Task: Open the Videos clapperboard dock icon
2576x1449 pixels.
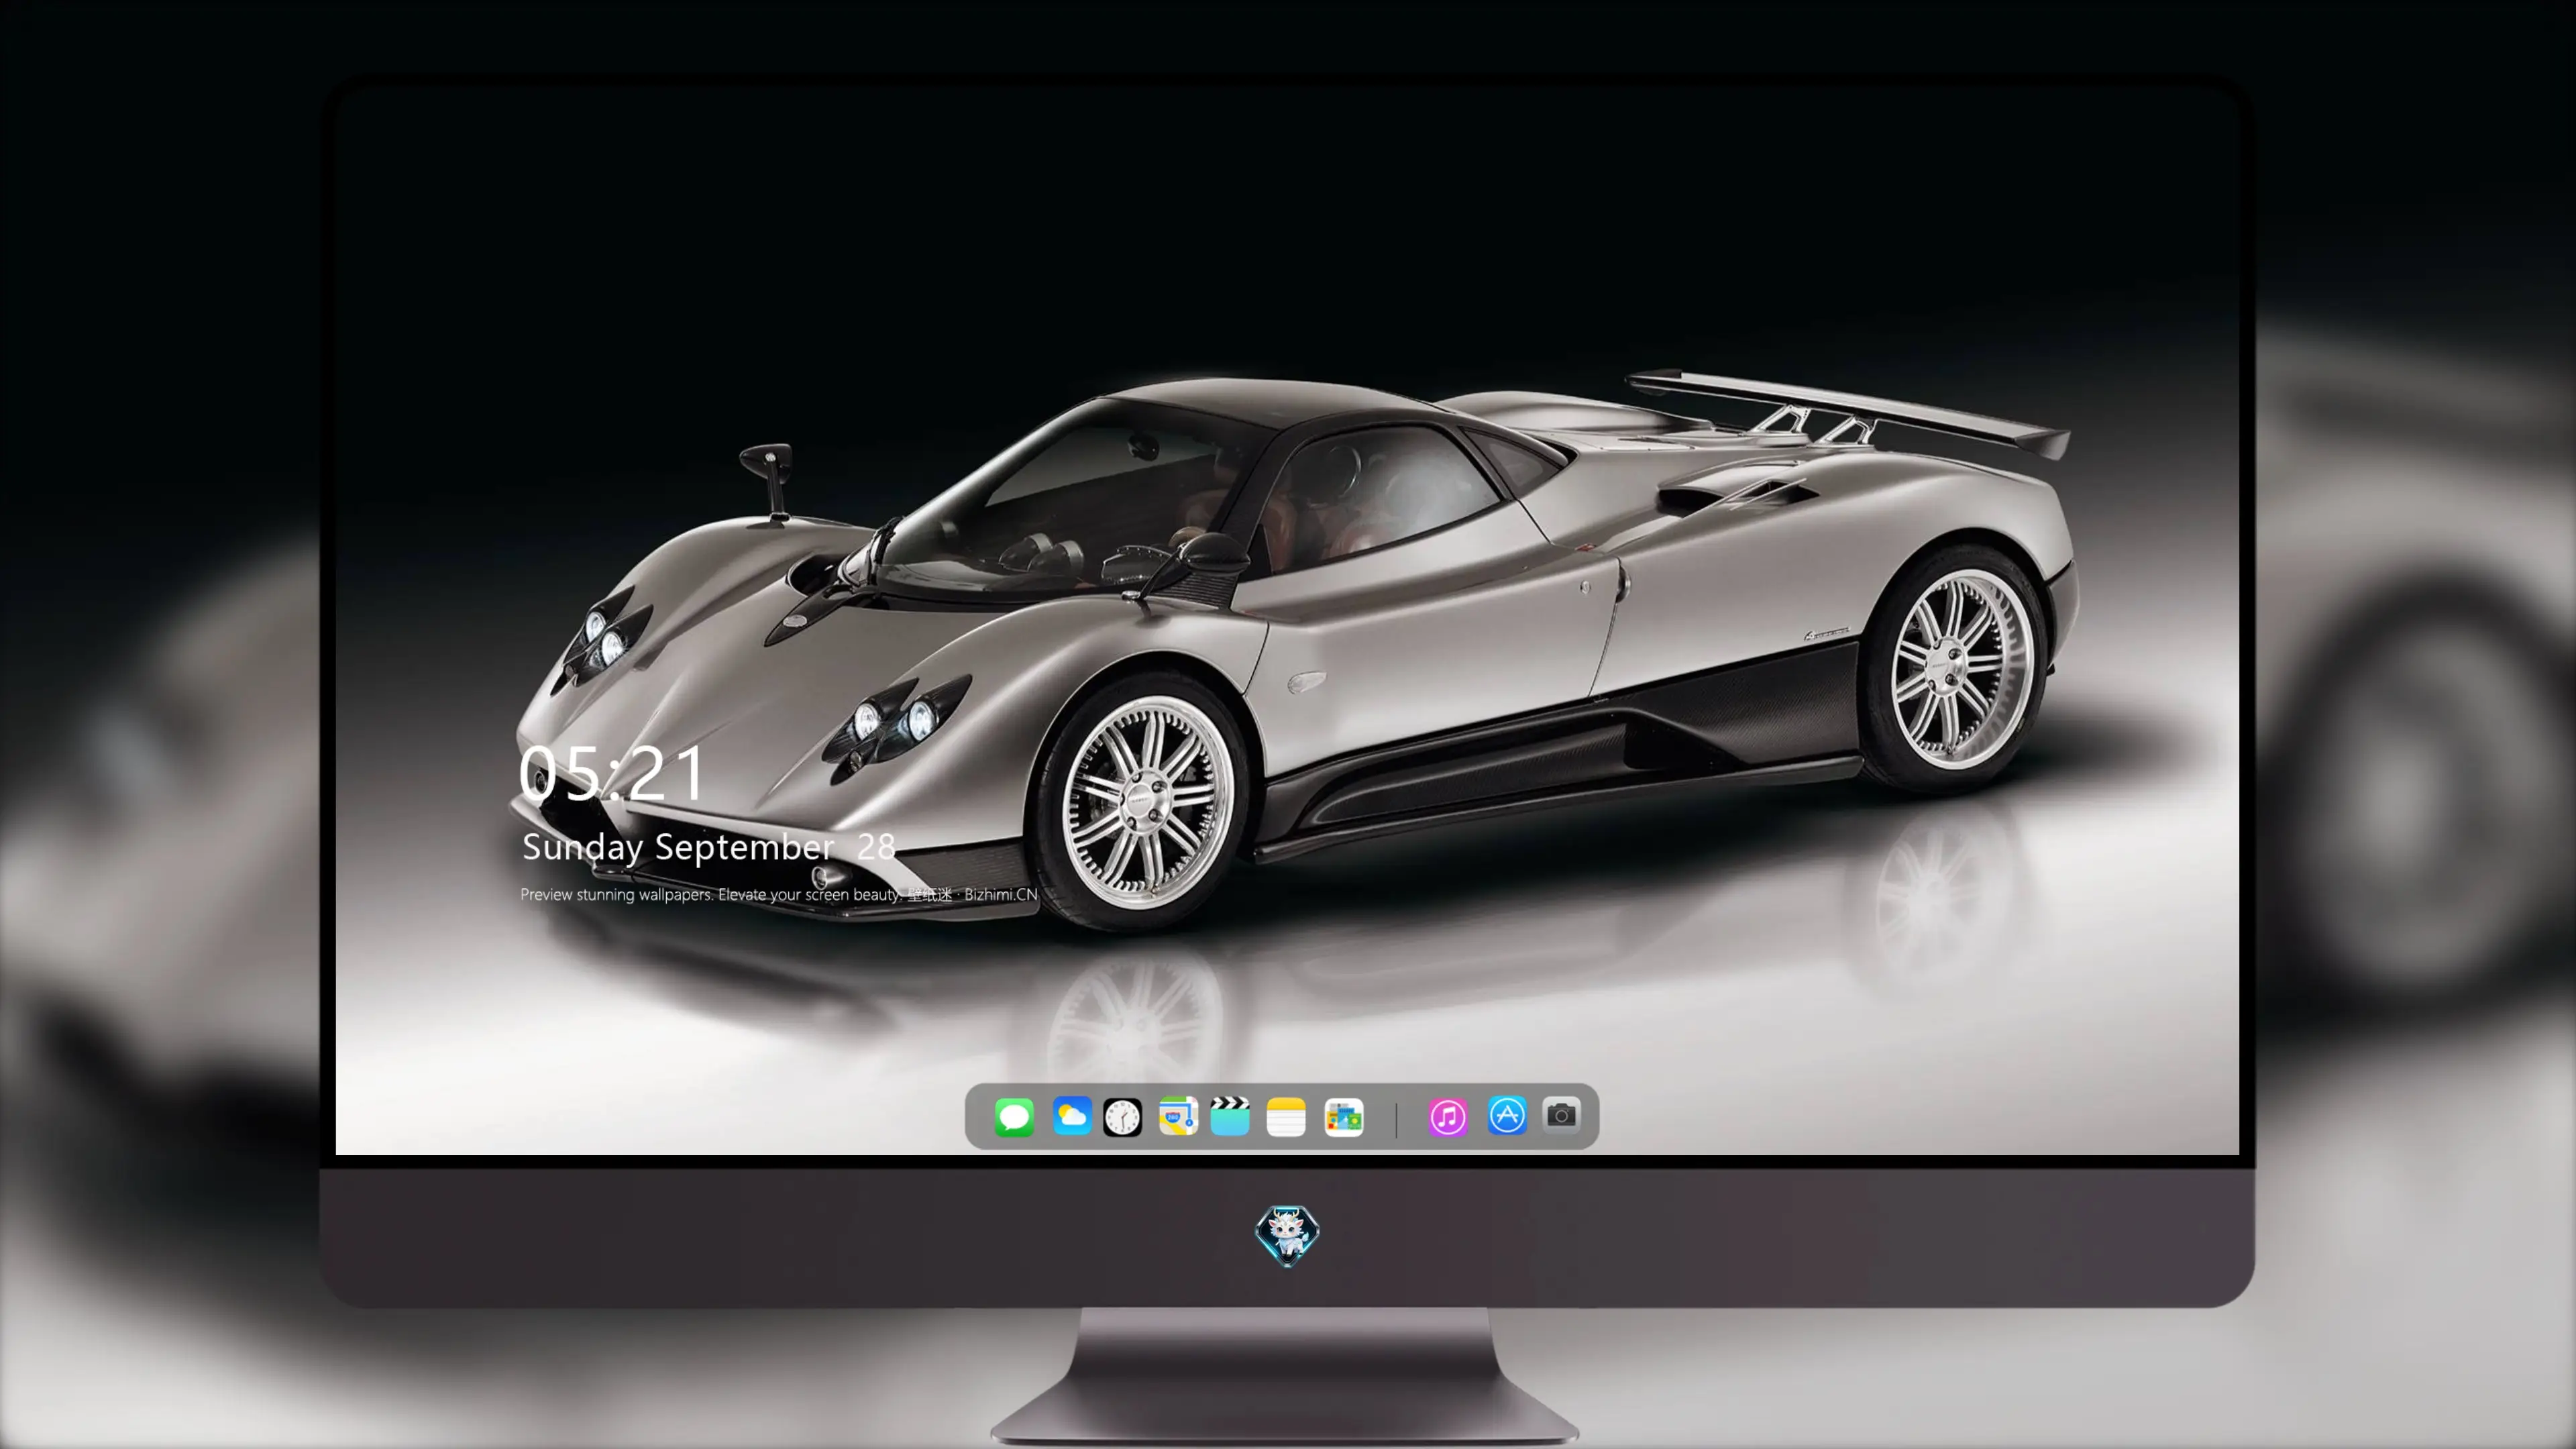Action: tap(1230, 1116)
